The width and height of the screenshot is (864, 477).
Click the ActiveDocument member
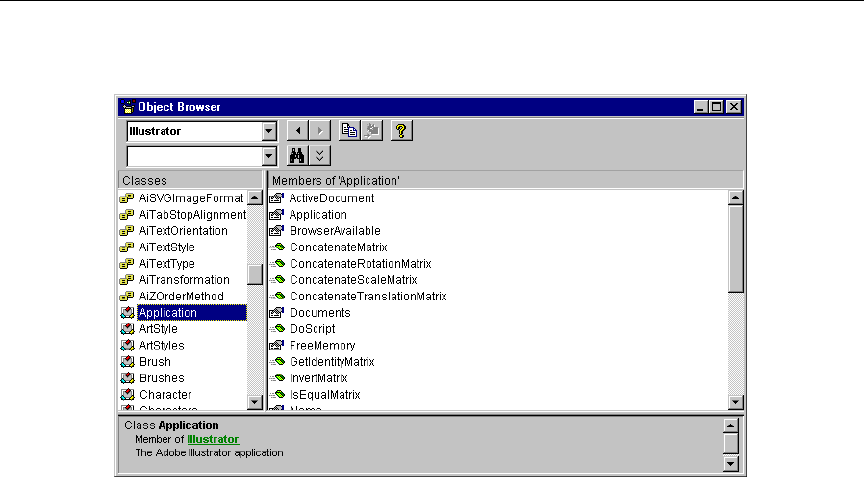332,198
